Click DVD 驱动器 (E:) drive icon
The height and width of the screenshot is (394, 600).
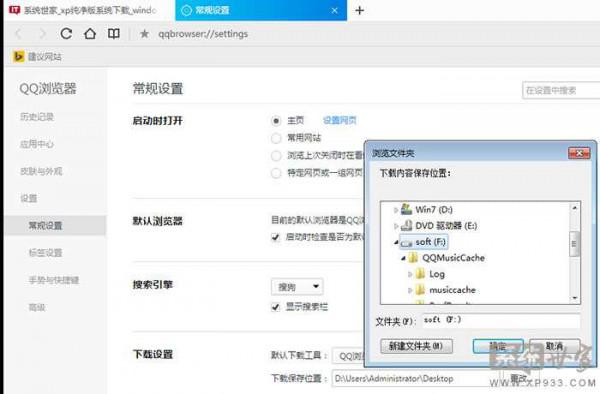(x=406, y=225)
